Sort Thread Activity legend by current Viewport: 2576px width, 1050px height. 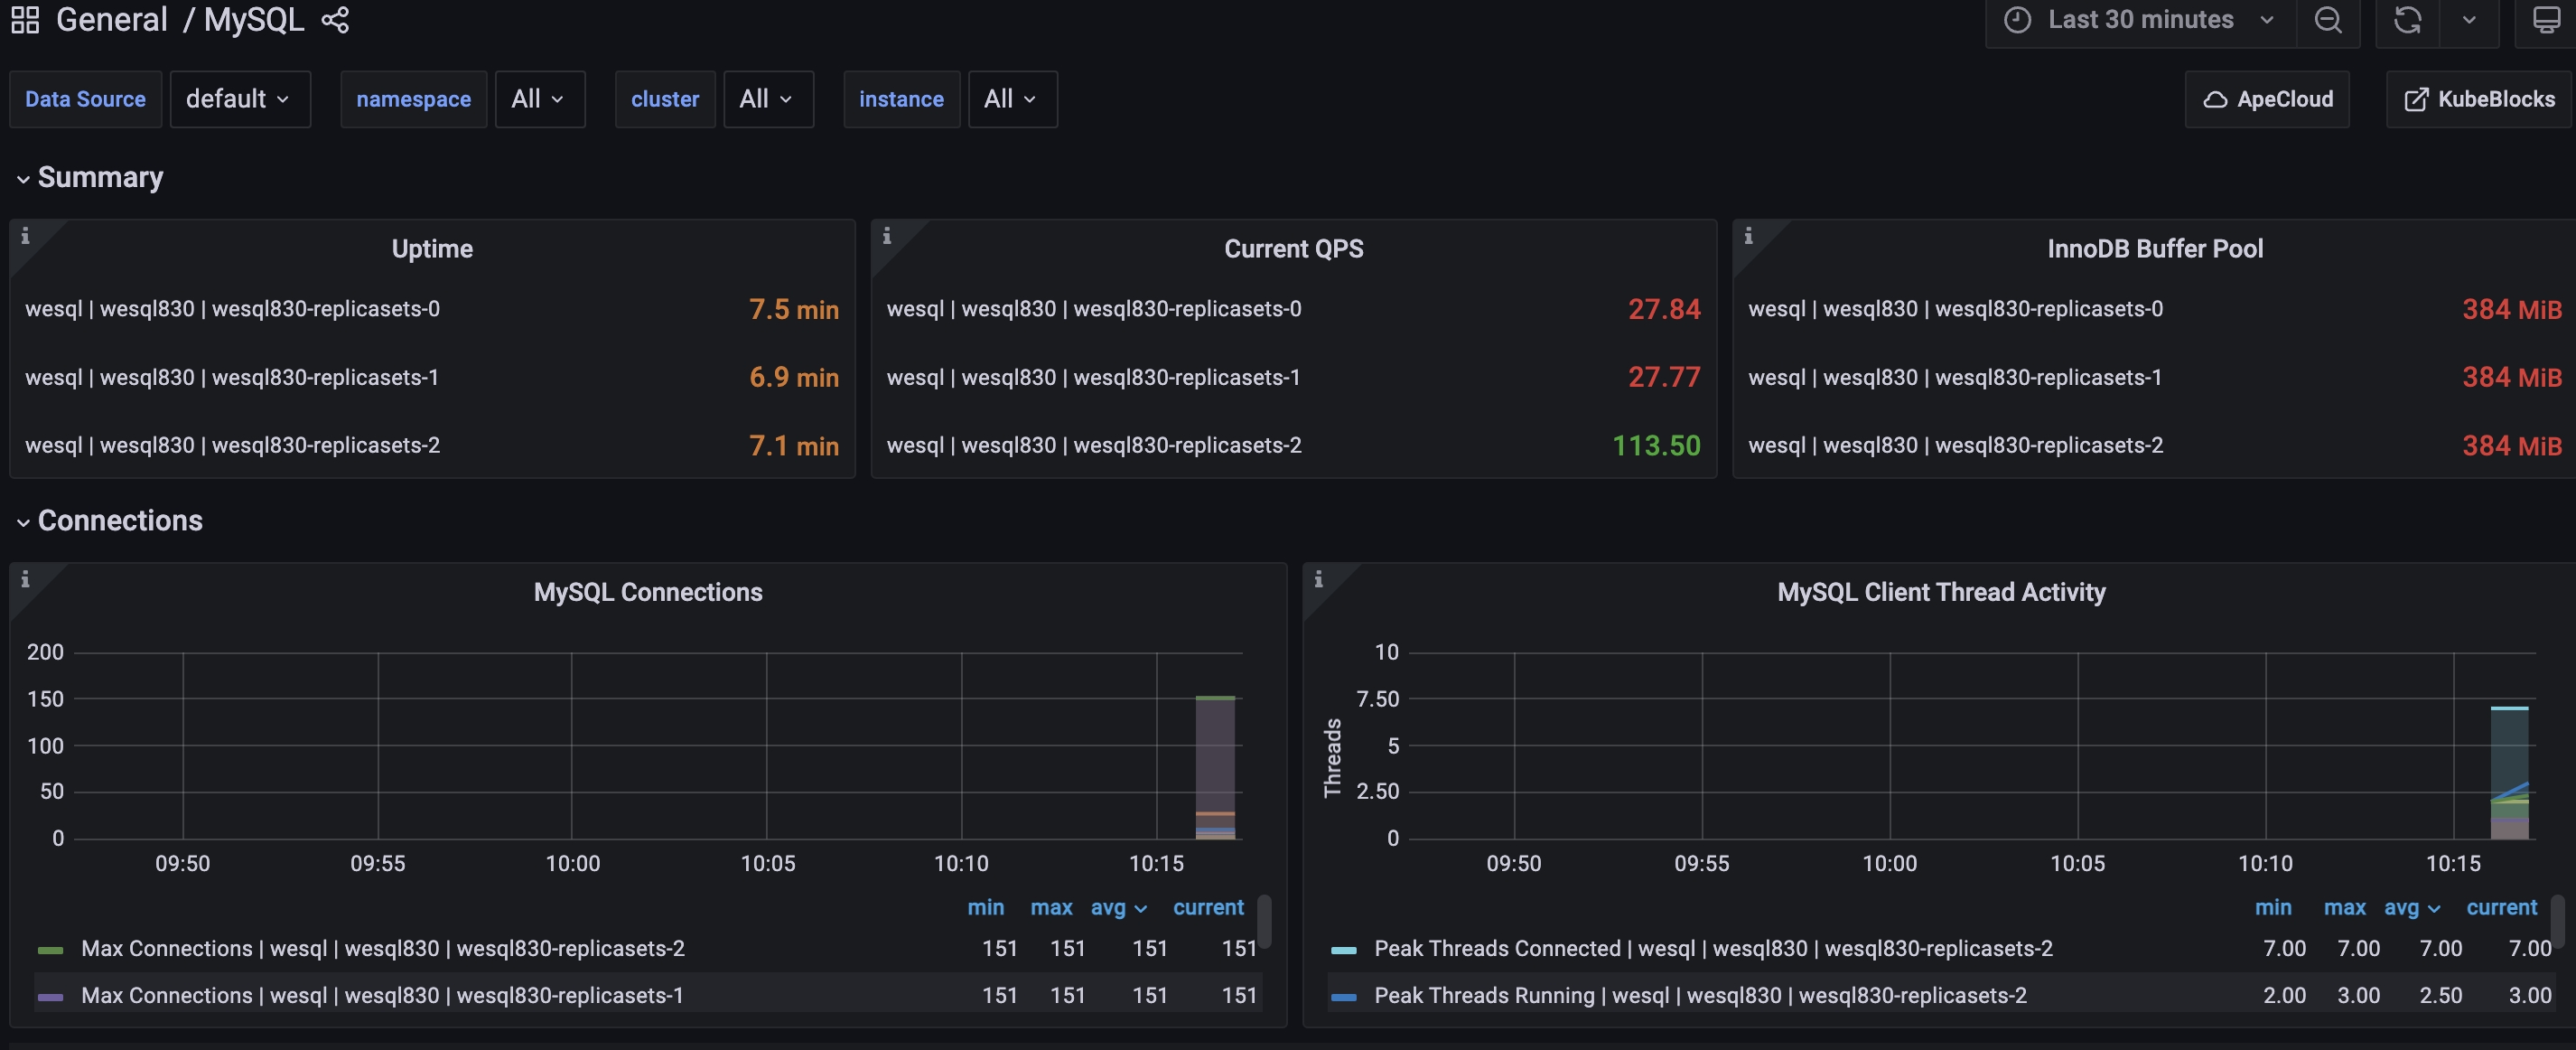[2501, 907]
